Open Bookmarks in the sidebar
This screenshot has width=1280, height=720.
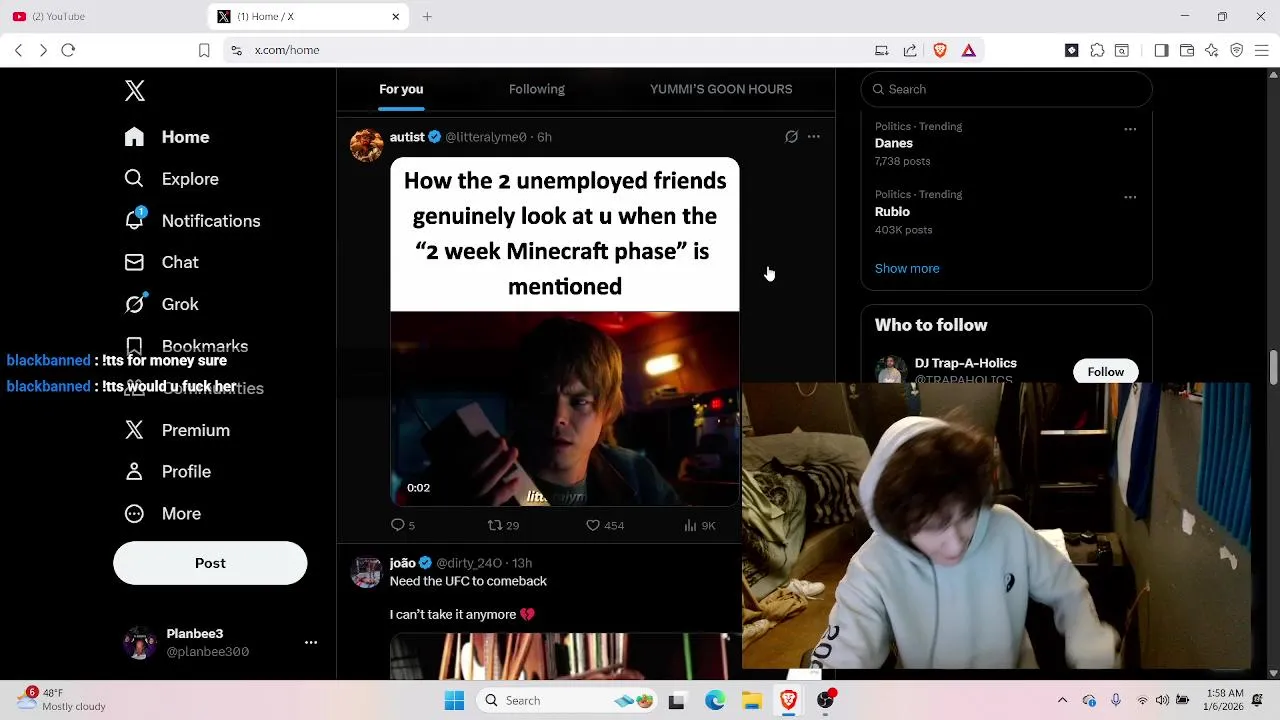coord(186,346)
